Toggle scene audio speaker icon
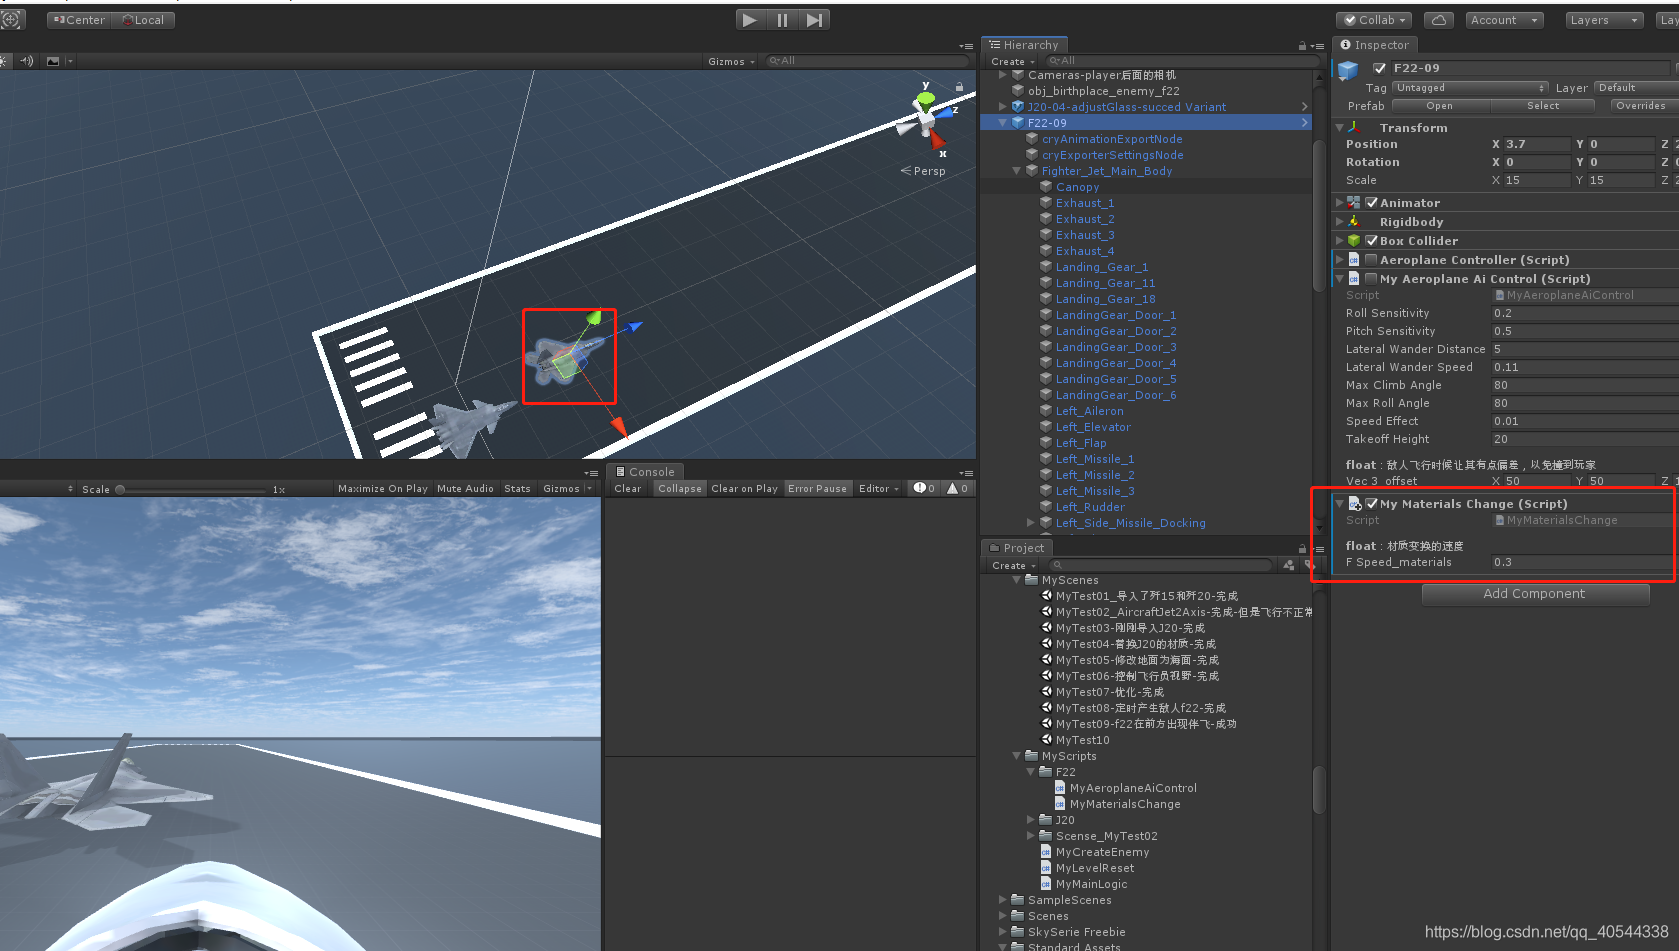1679x951 pixels. click(x=27, y=61)
